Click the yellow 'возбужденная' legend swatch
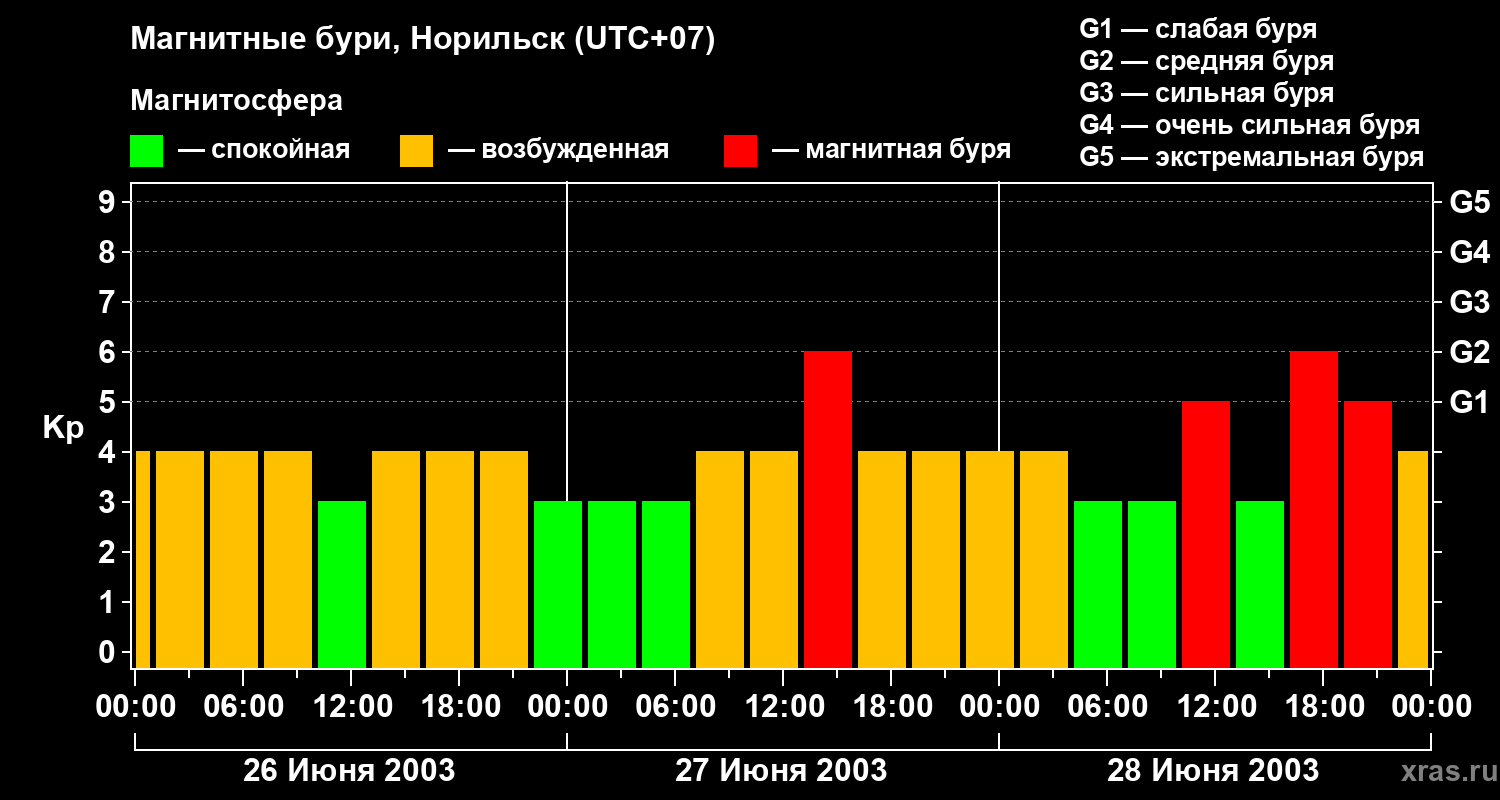 click(416, 151)
